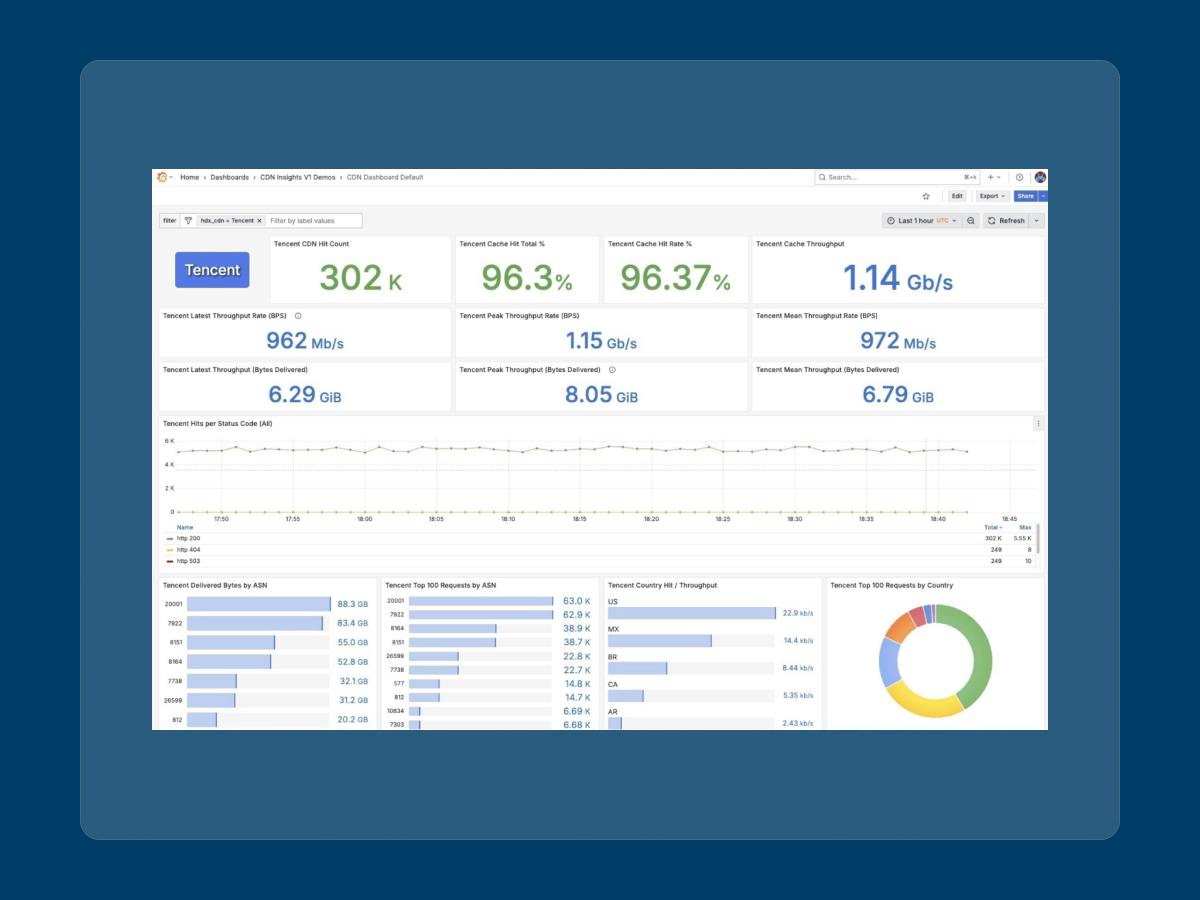Image resolution: width=1200 pixels, height=900 pixels.
Task: Focus the top Search field
Action: point(897,177)
